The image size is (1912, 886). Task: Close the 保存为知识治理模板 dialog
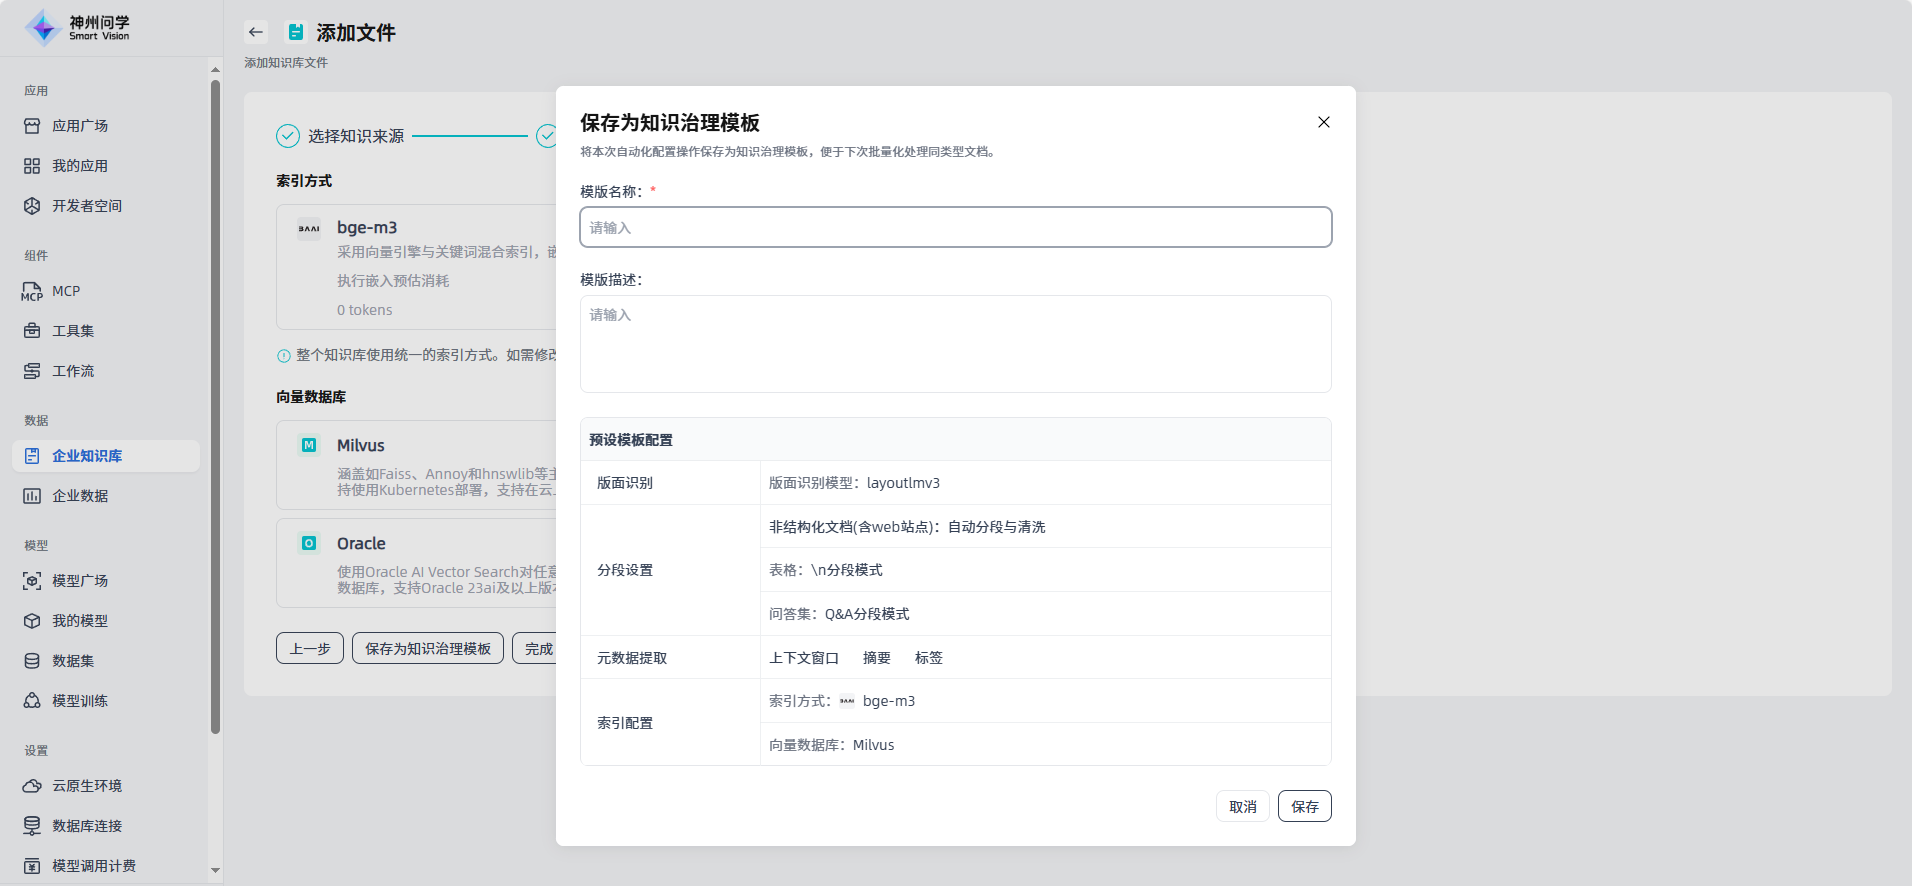(1323, 122)
